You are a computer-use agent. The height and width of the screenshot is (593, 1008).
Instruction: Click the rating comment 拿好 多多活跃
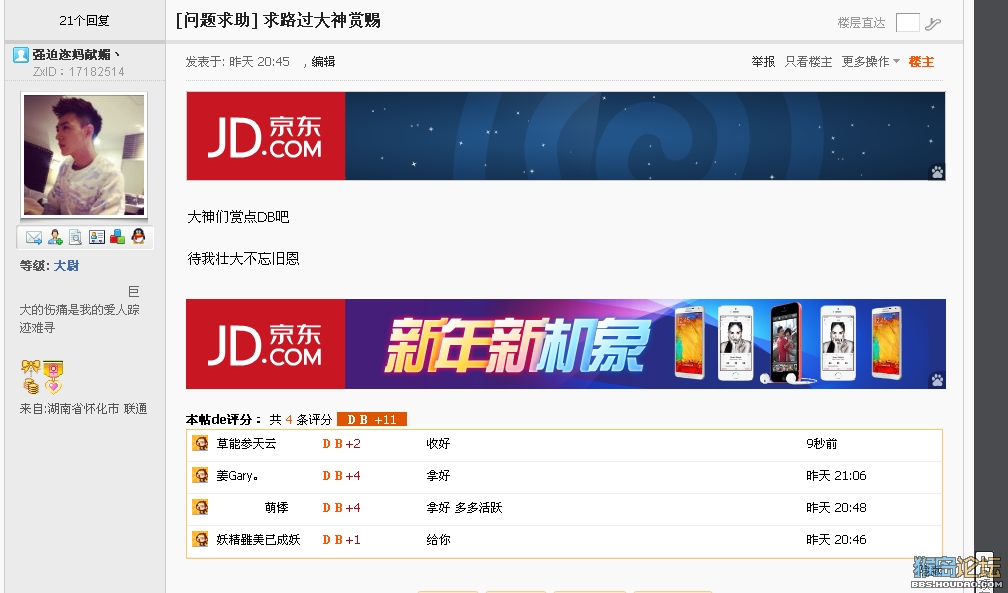coord(464,507)
